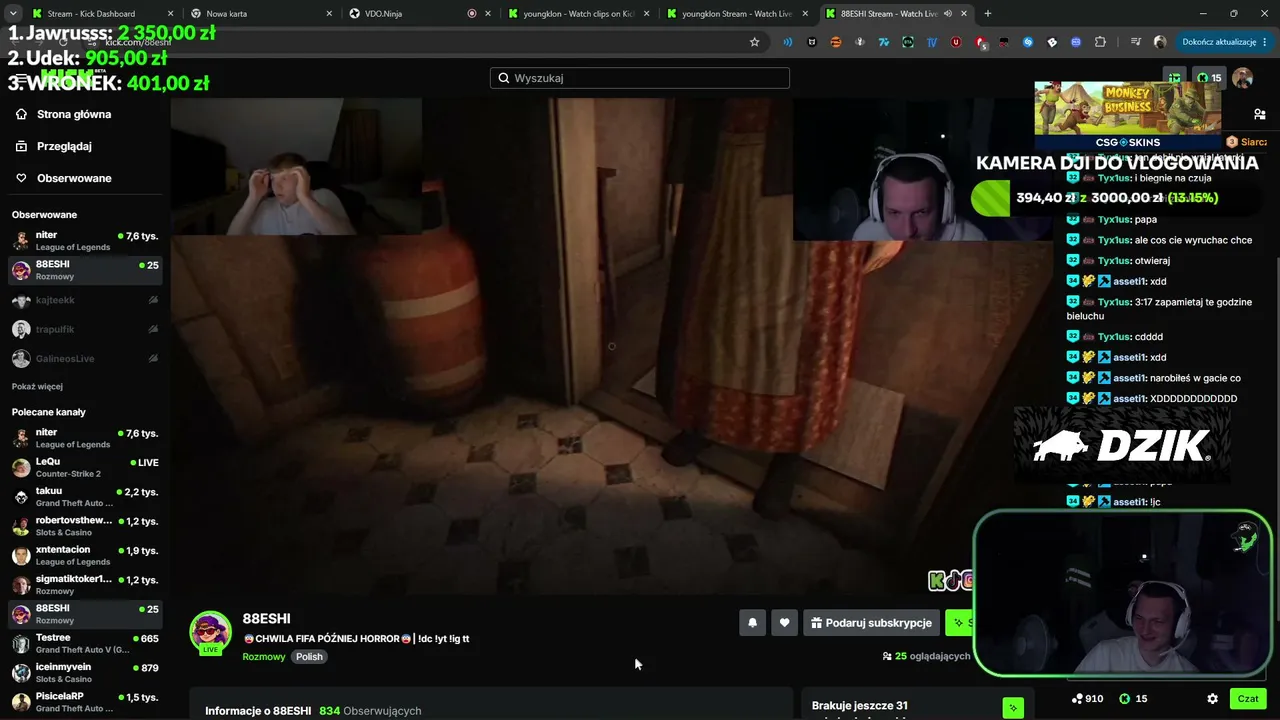1280x720 pixels.
Task: Click the 910 channel points icon
Action: coord(1076,699)
